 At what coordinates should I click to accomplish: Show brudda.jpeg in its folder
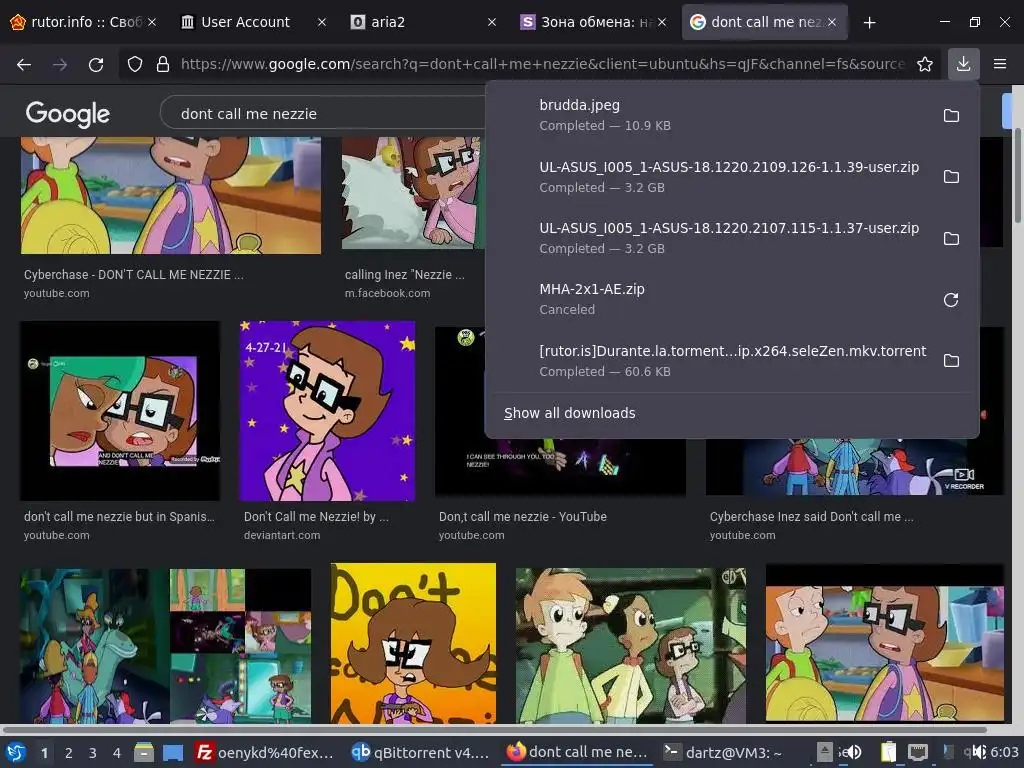tap(951, 116)
